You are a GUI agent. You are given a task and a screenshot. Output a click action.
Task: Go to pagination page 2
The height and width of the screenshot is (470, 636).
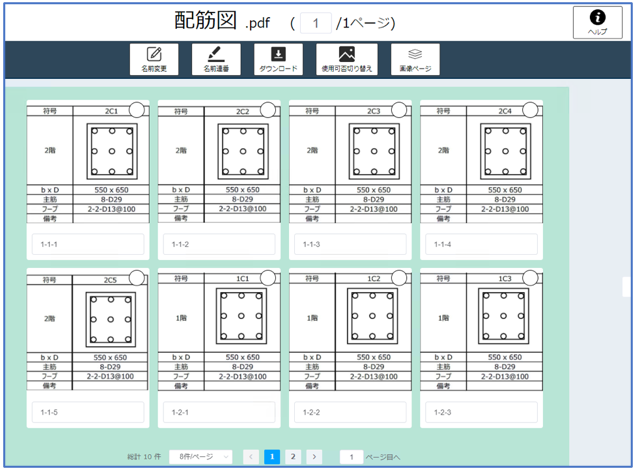pyautogui.click(x=293, y=456)
